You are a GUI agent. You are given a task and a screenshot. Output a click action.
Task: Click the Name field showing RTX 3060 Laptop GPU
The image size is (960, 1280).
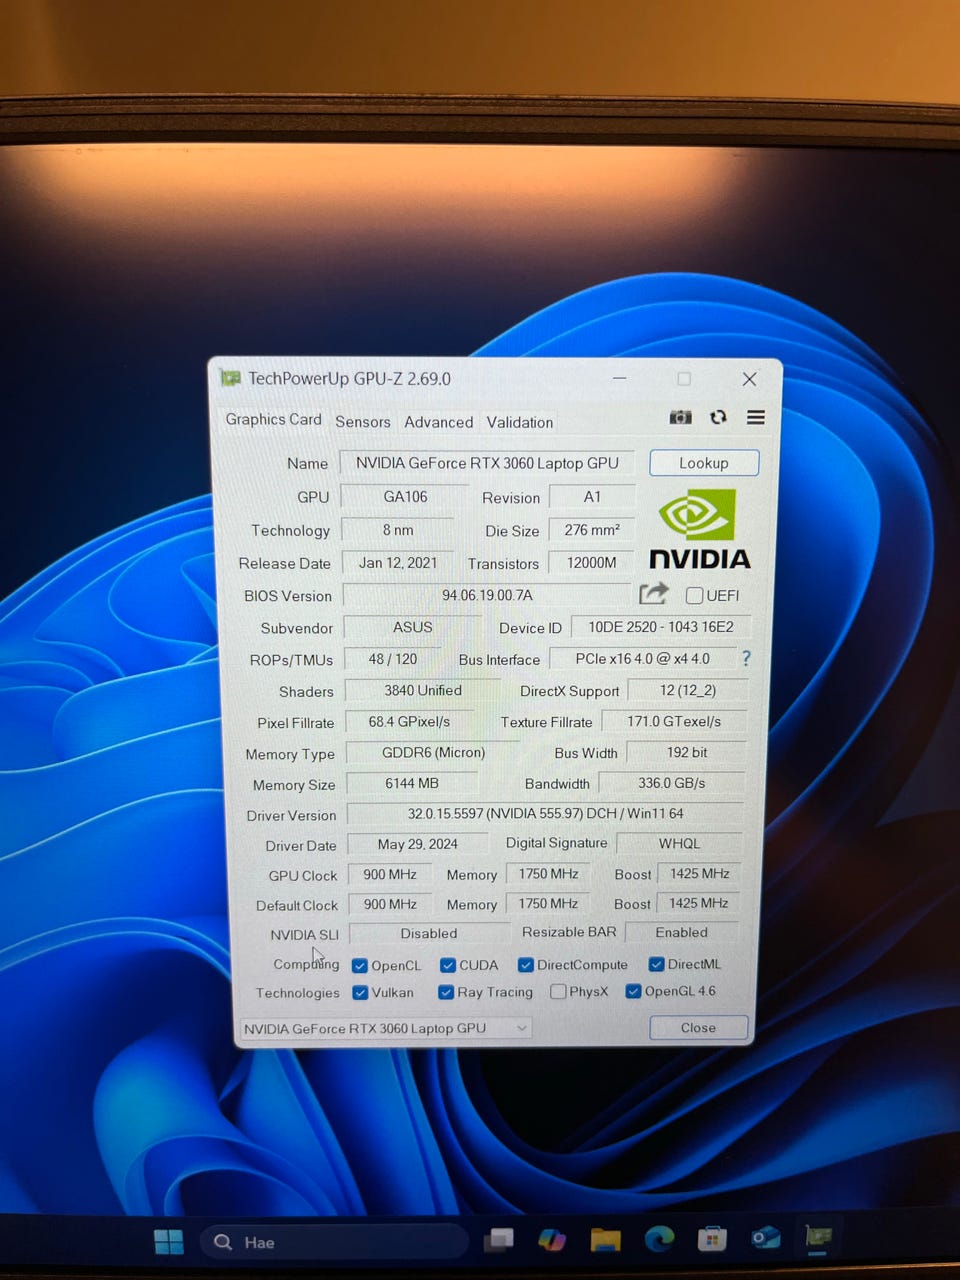point(487,463)
